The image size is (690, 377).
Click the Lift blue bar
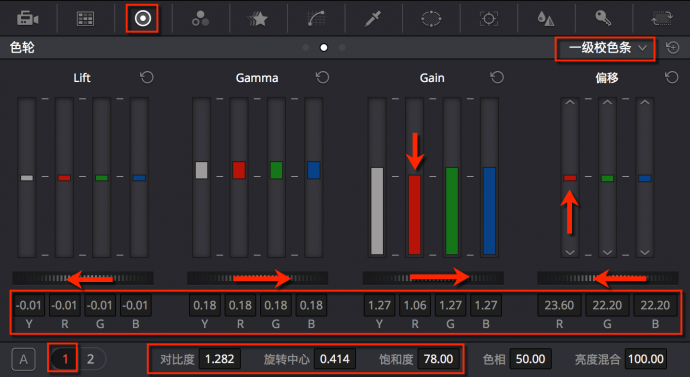coord(139,177)
